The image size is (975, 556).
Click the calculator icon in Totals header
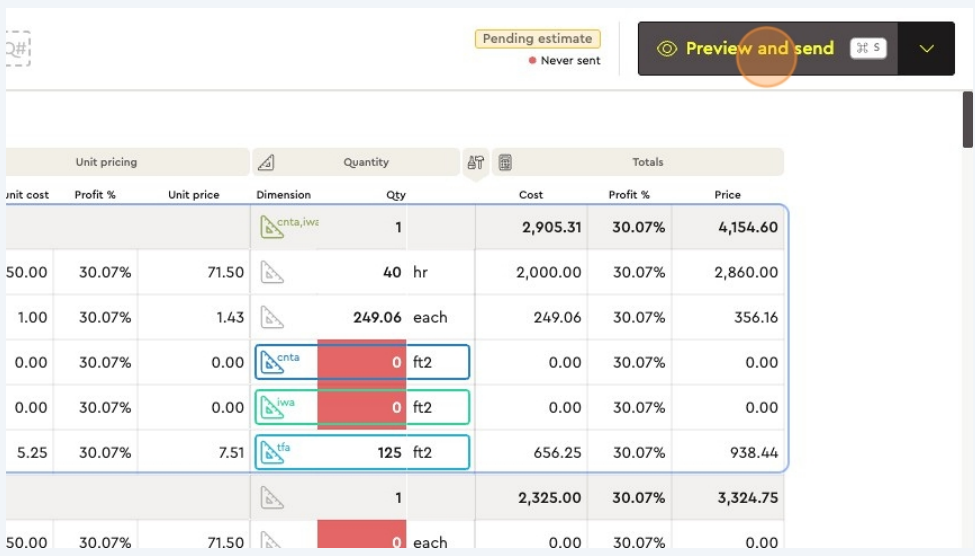pos(505,162)
